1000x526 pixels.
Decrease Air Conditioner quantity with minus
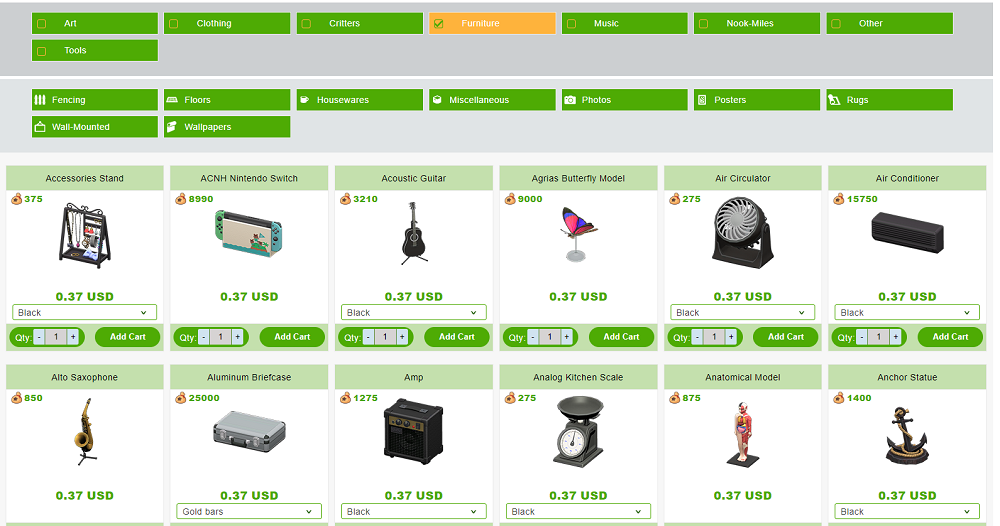pyautogui.click(x=862, y=337)
